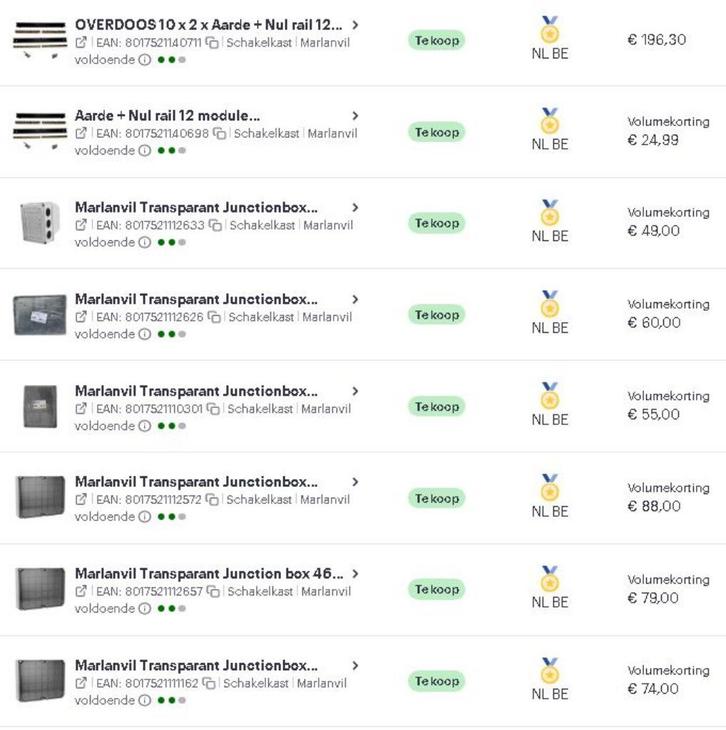Viewport: 726px width, 730px height.
Task: Click external link icon for EAN 8017521112572
Action: point(81,500)
